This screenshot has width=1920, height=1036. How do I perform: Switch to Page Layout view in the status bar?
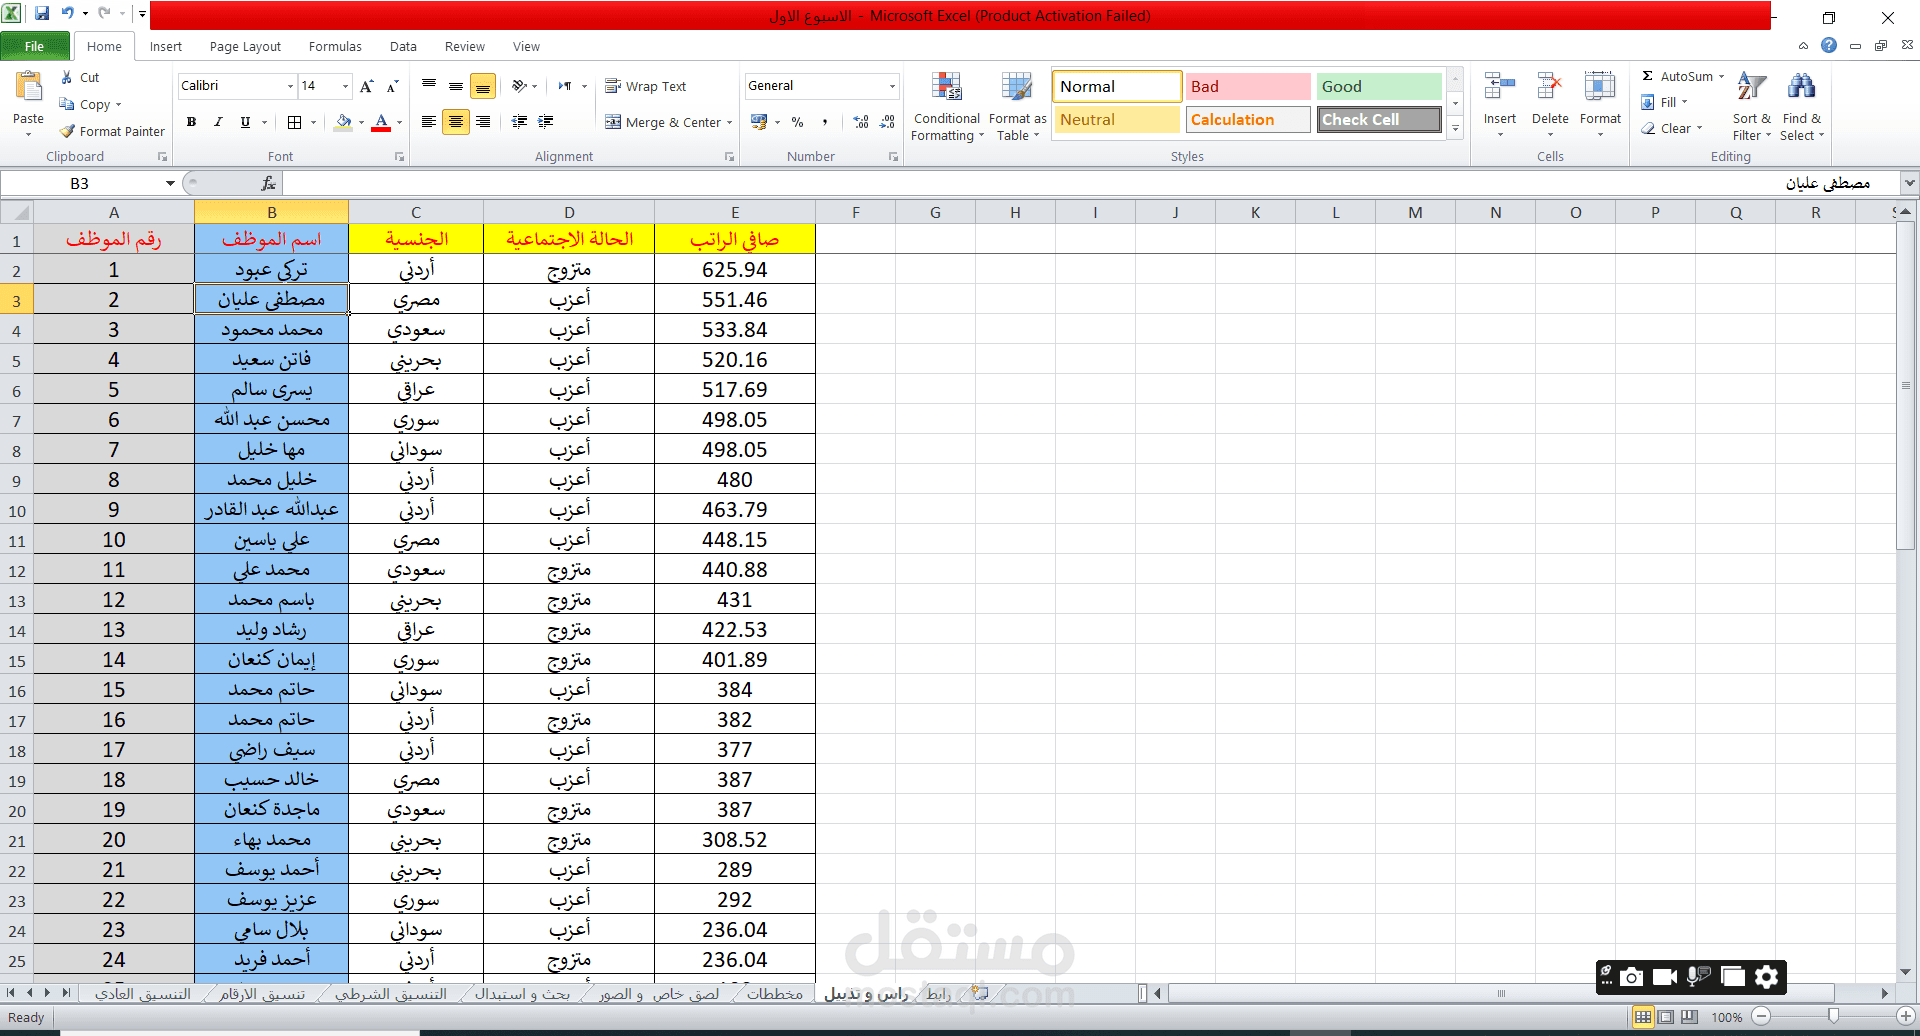1666,1017
